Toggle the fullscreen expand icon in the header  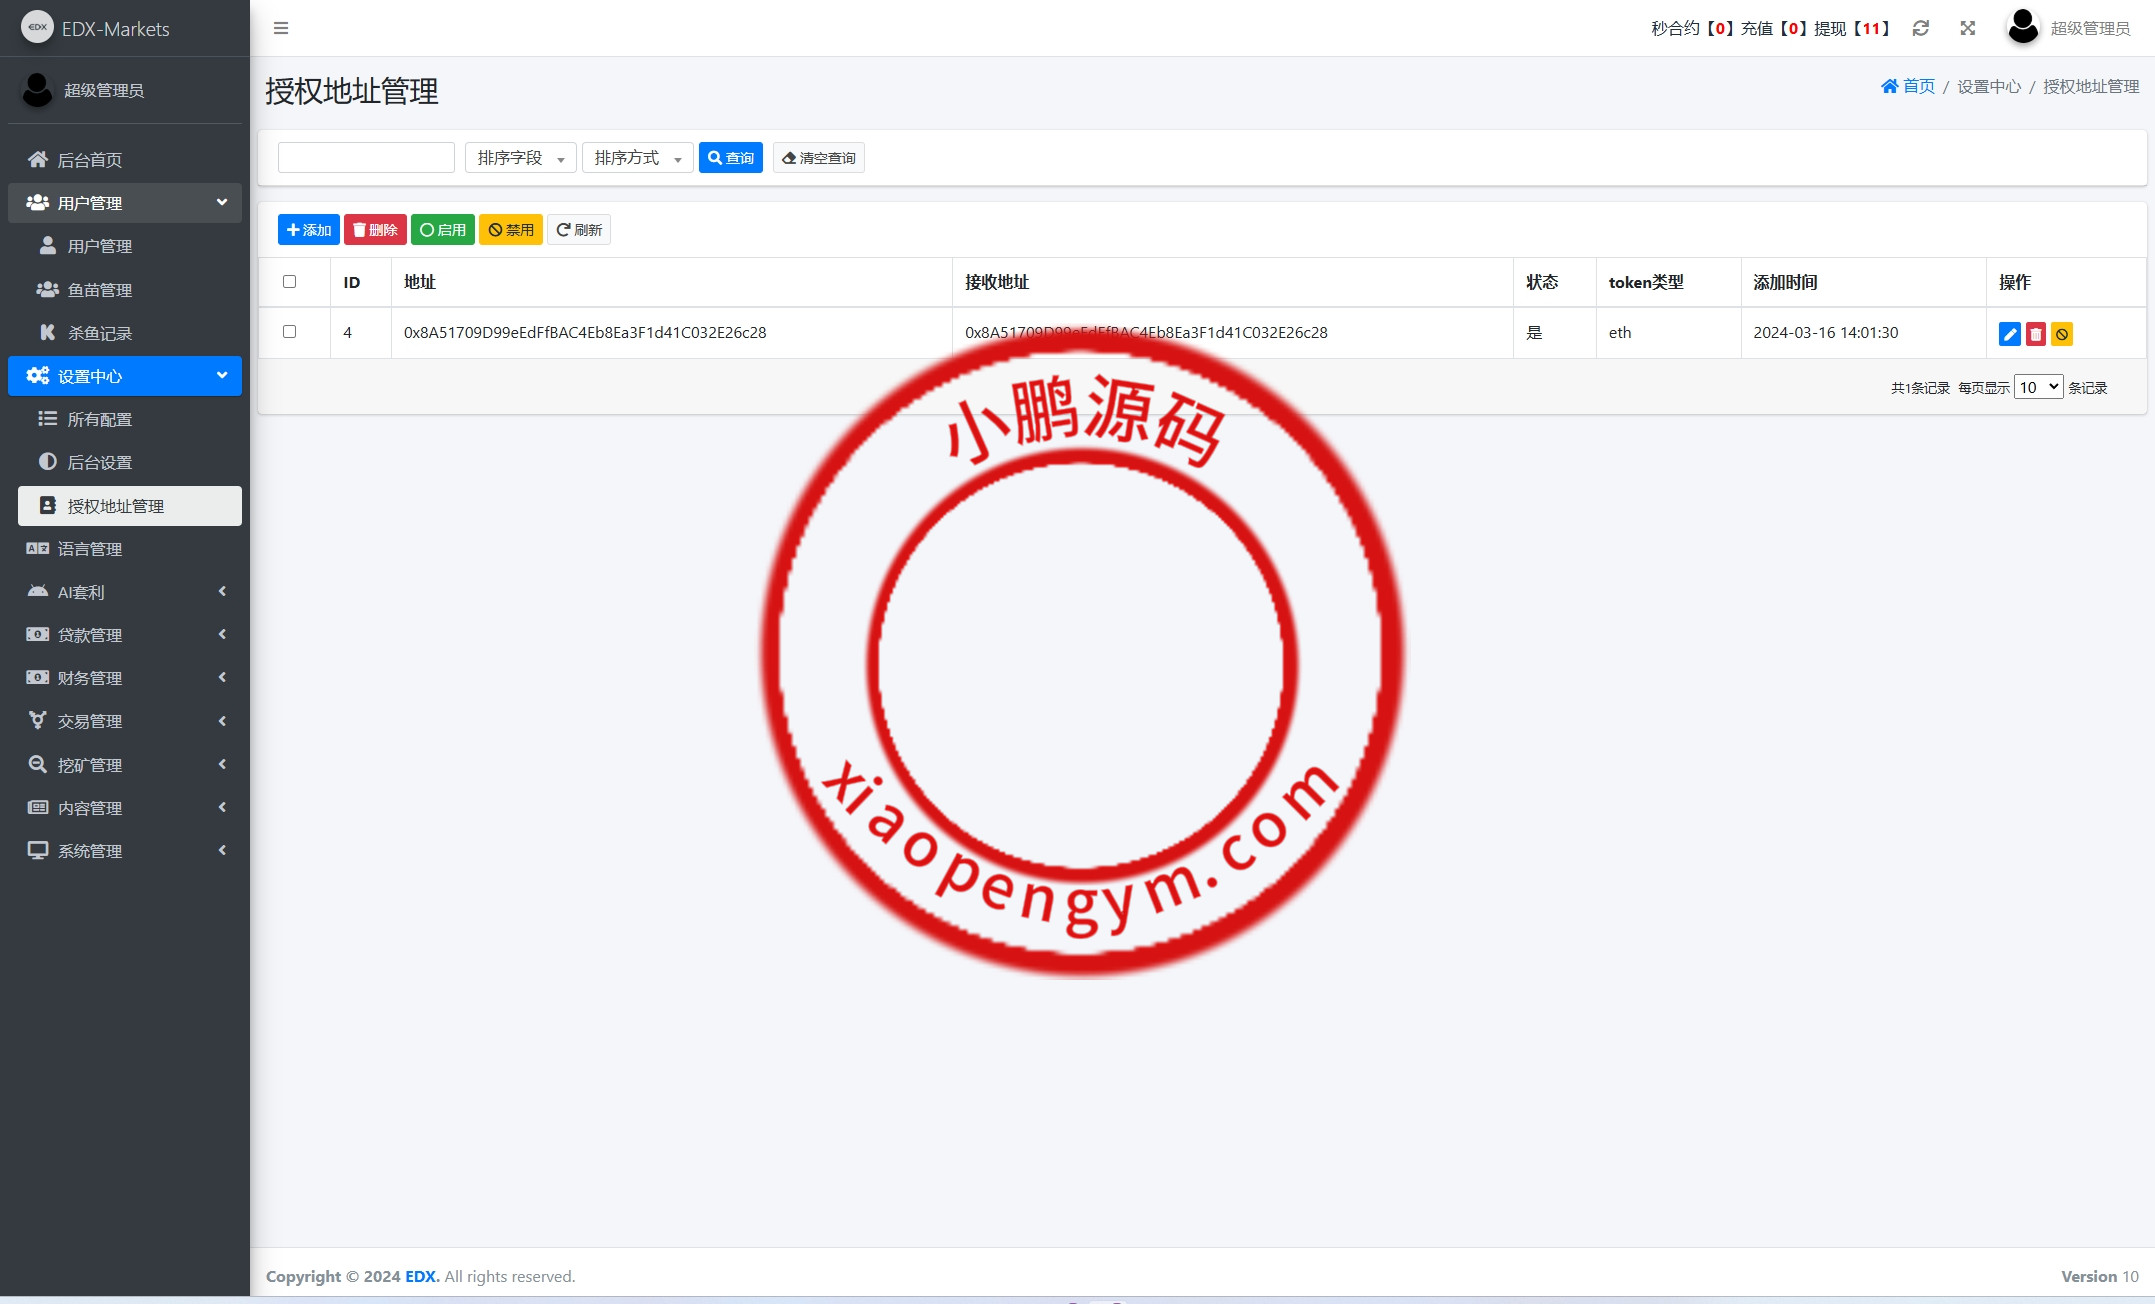(1967, 28)
